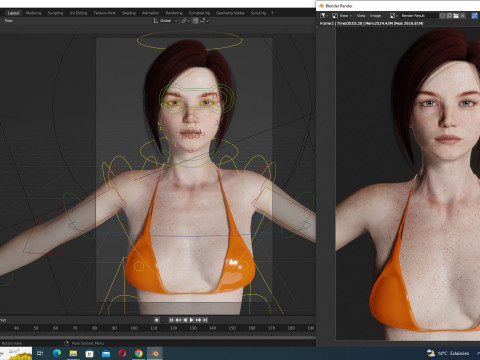Viewport: 480px width, 360px height.
Task: Add a new workspace with plus
Action: (x=272, y=13)
